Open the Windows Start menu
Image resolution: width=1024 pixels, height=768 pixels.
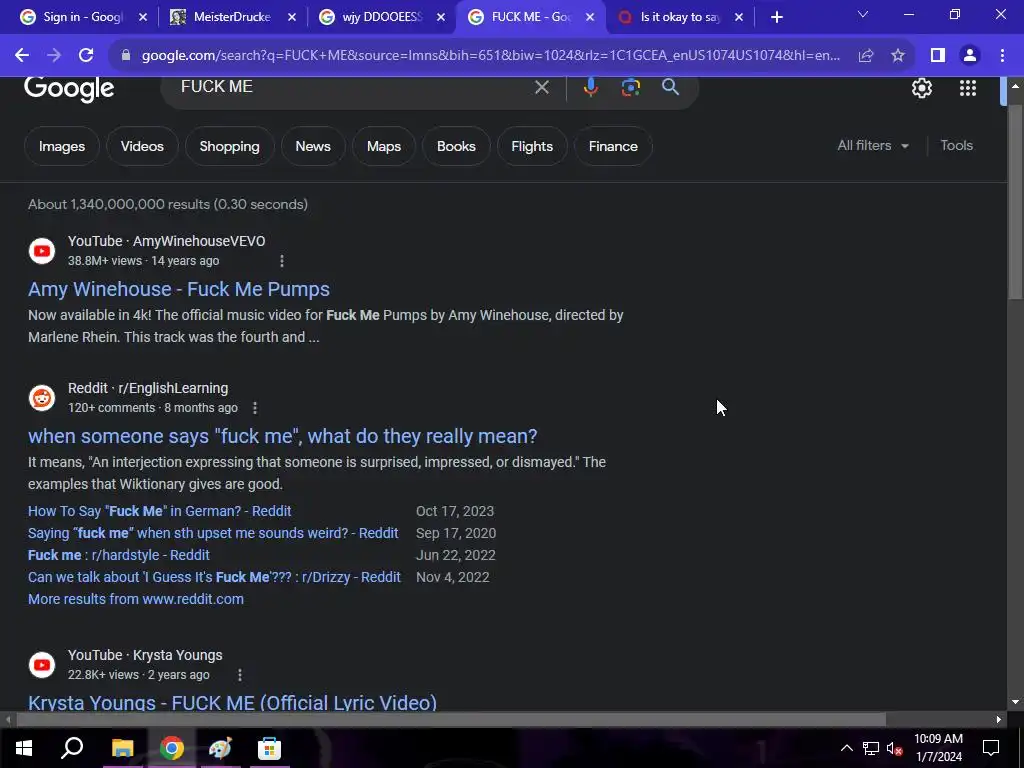pyautogui.click(x=24, y=748)
